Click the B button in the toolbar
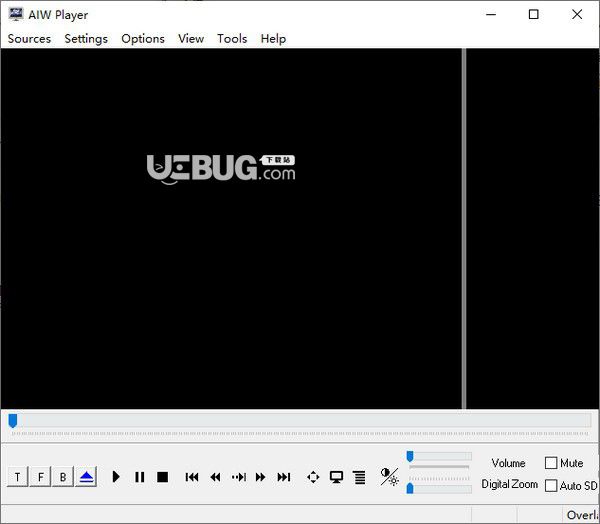 pos(63,477)
